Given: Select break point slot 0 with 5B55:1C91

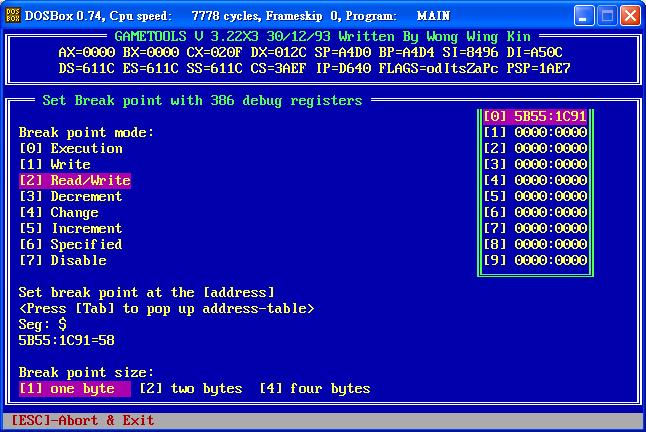Looking at the screenshot, I should click(535, 116).
